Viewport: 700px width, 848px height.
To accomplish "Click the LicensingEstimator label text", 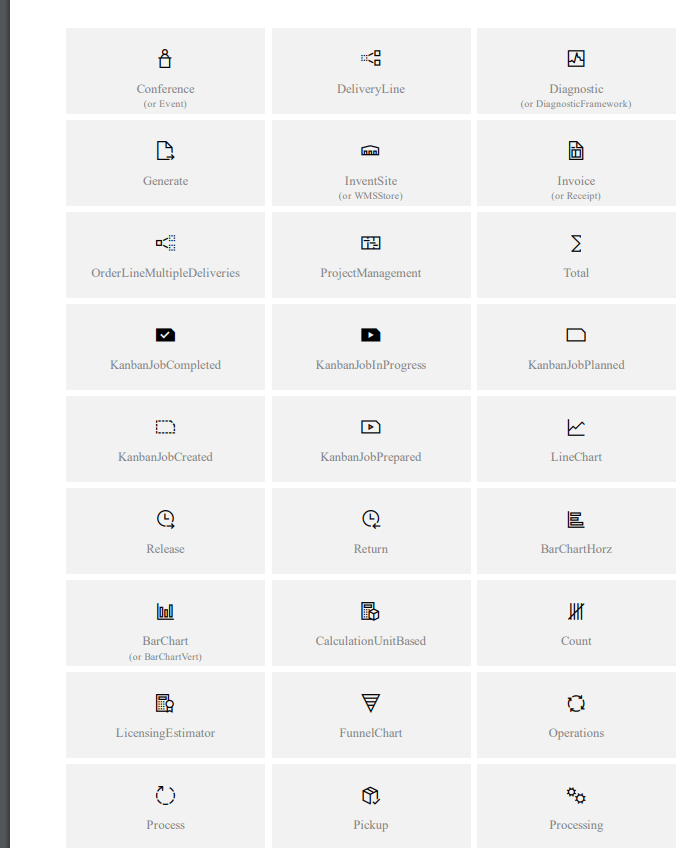I will coord(165,733).
